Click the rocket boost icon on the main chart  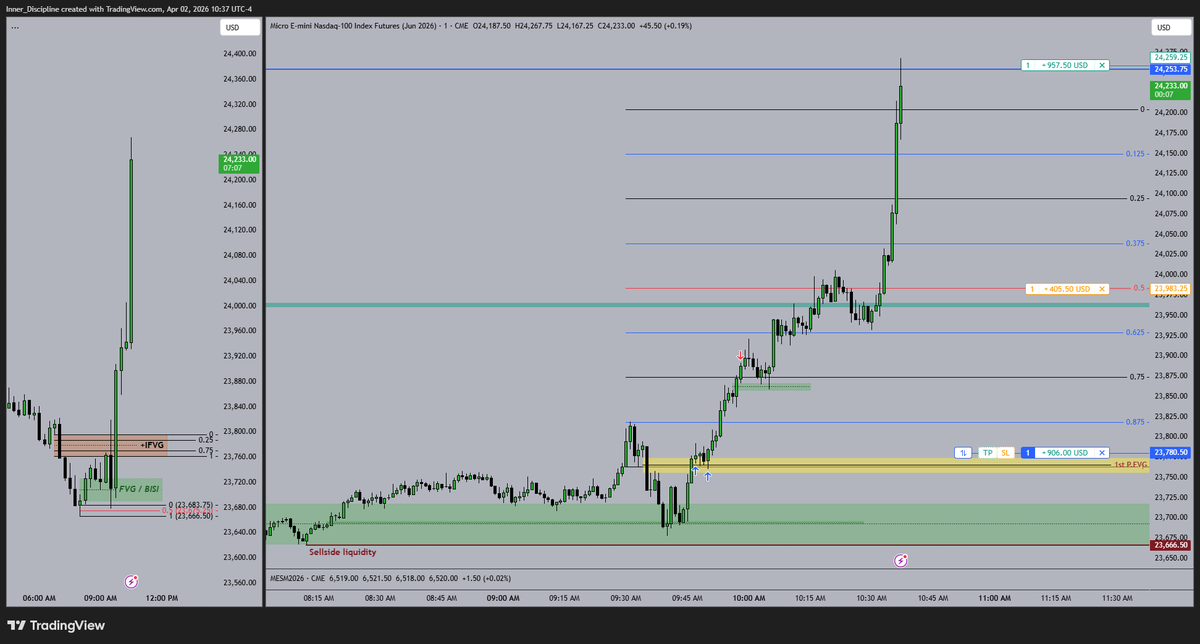901,560
